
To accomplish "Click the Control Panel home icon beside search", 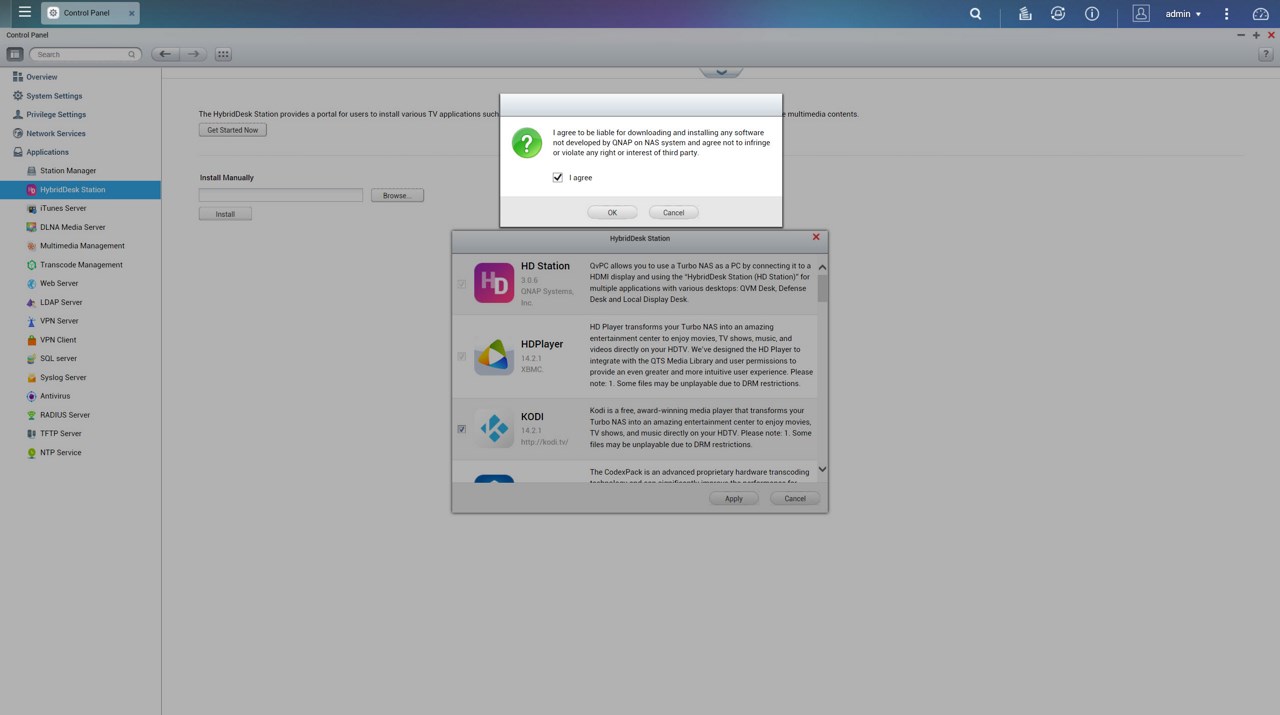I will [x=15, y=54].
